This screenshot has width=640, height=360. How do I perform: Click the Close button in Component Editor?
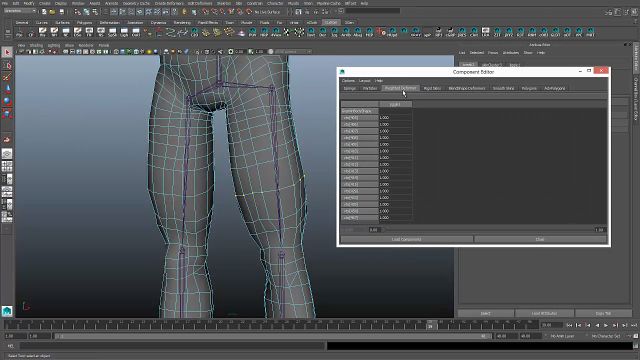[540, 239]
